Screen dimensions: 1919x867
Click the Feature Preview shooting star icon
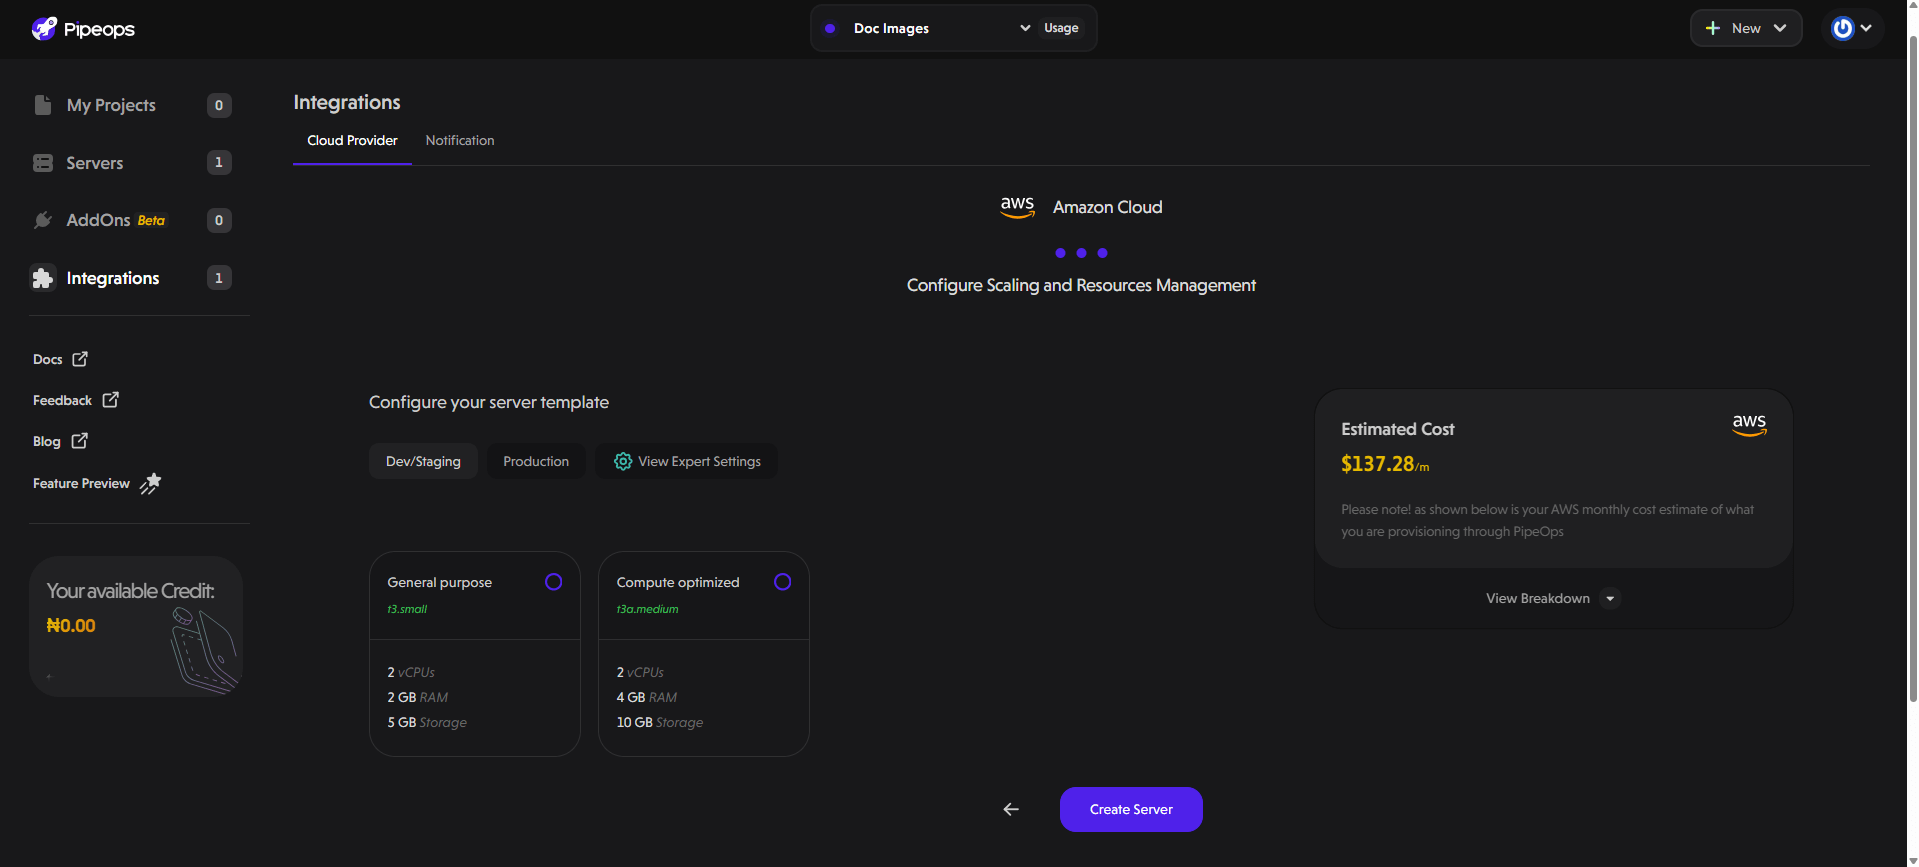click(150, 483)
